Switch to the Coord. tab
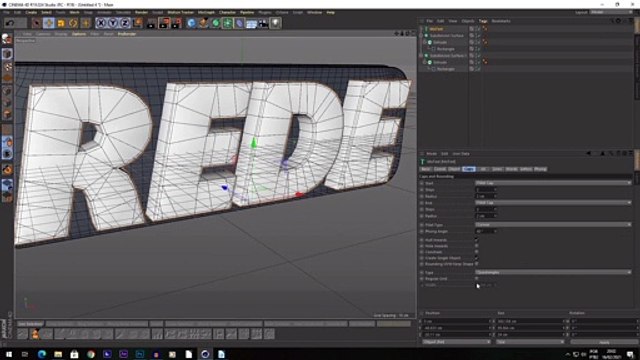This screenshot has height=360, width=640. (440, 169)
